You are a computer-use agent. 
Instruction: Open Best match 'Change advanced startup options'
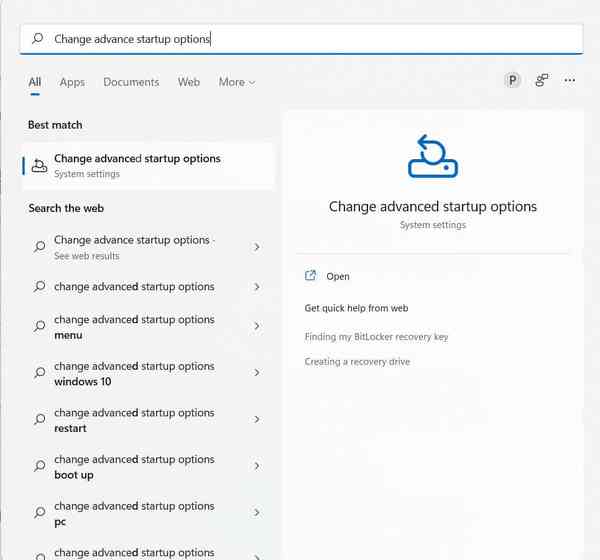[x=148, y=166]
